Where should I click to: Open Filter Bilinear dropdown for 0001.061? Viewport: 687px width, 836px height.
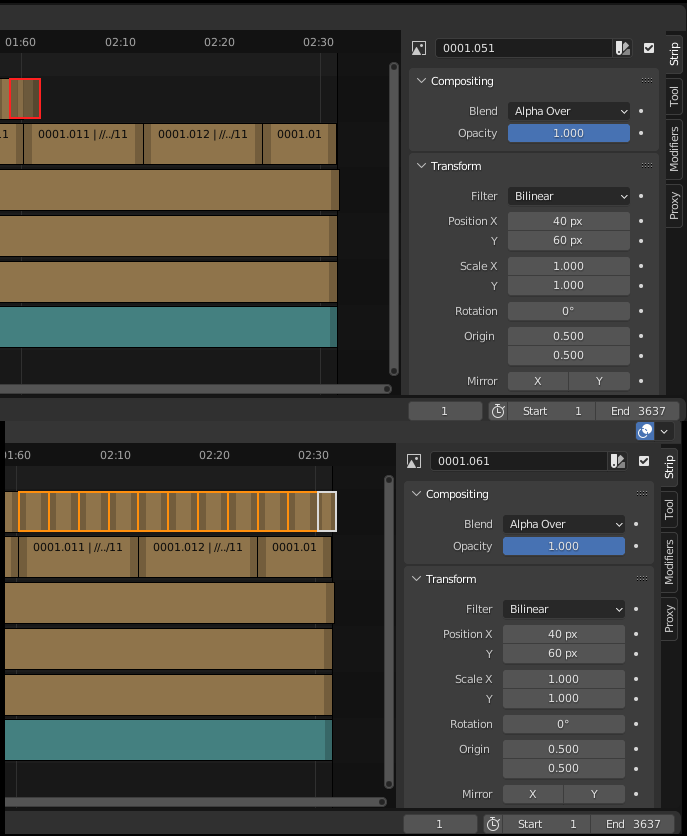click(x=564, y=609)
